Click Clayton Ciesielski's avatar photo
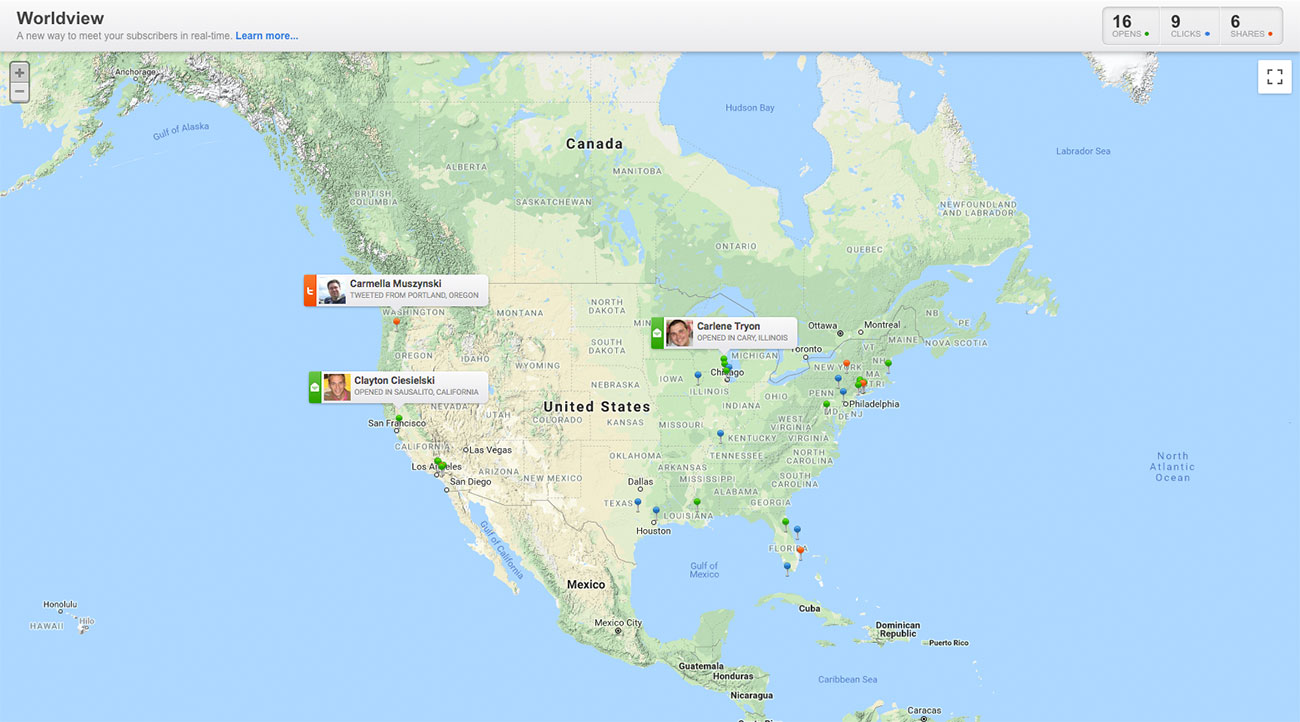1300x722 pixels. 337,387
